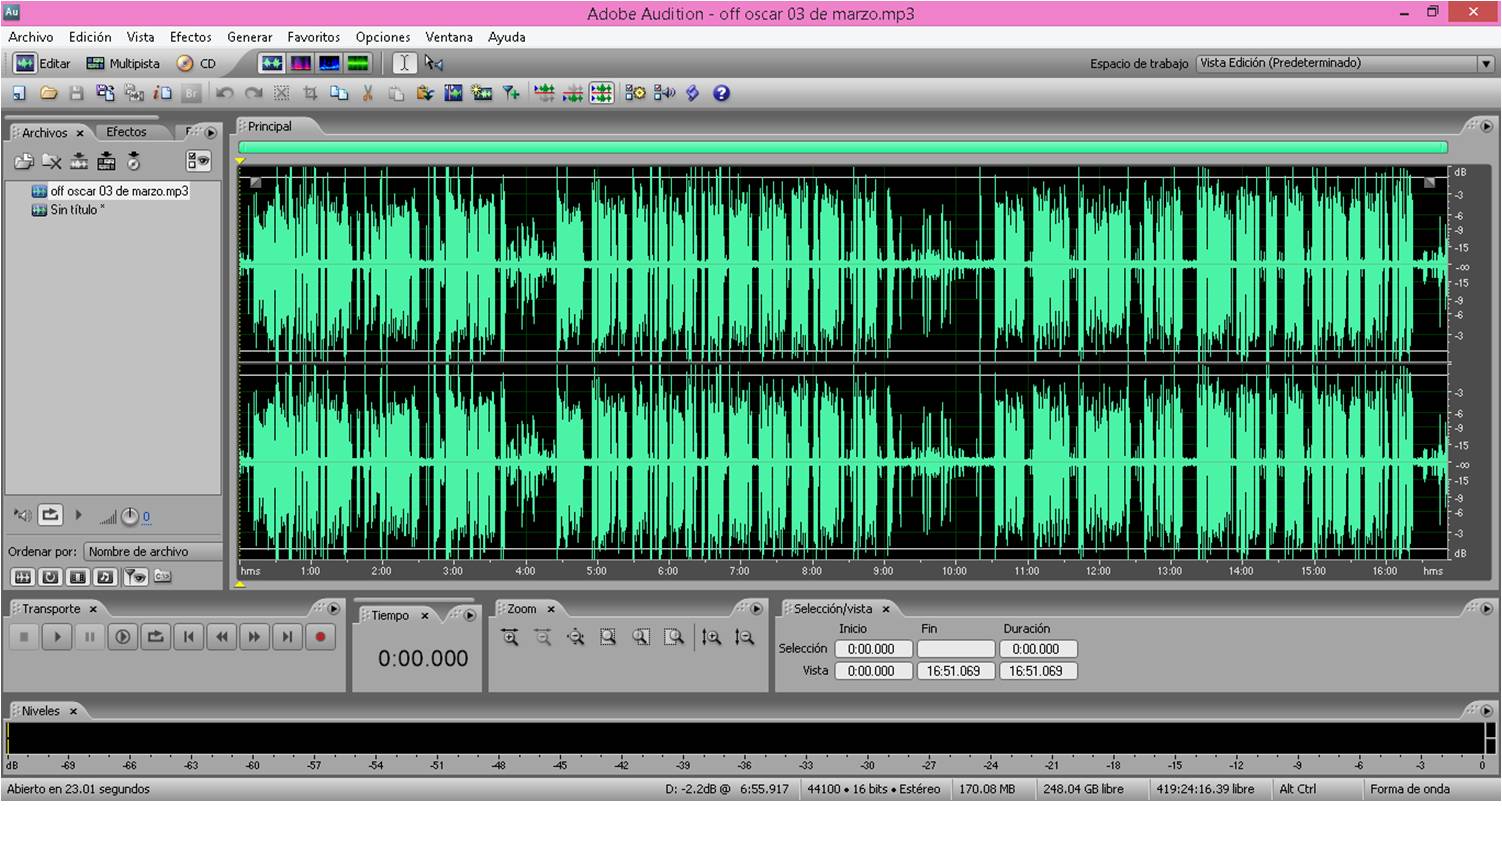Open Transporte panel options menu arrow

334,609
